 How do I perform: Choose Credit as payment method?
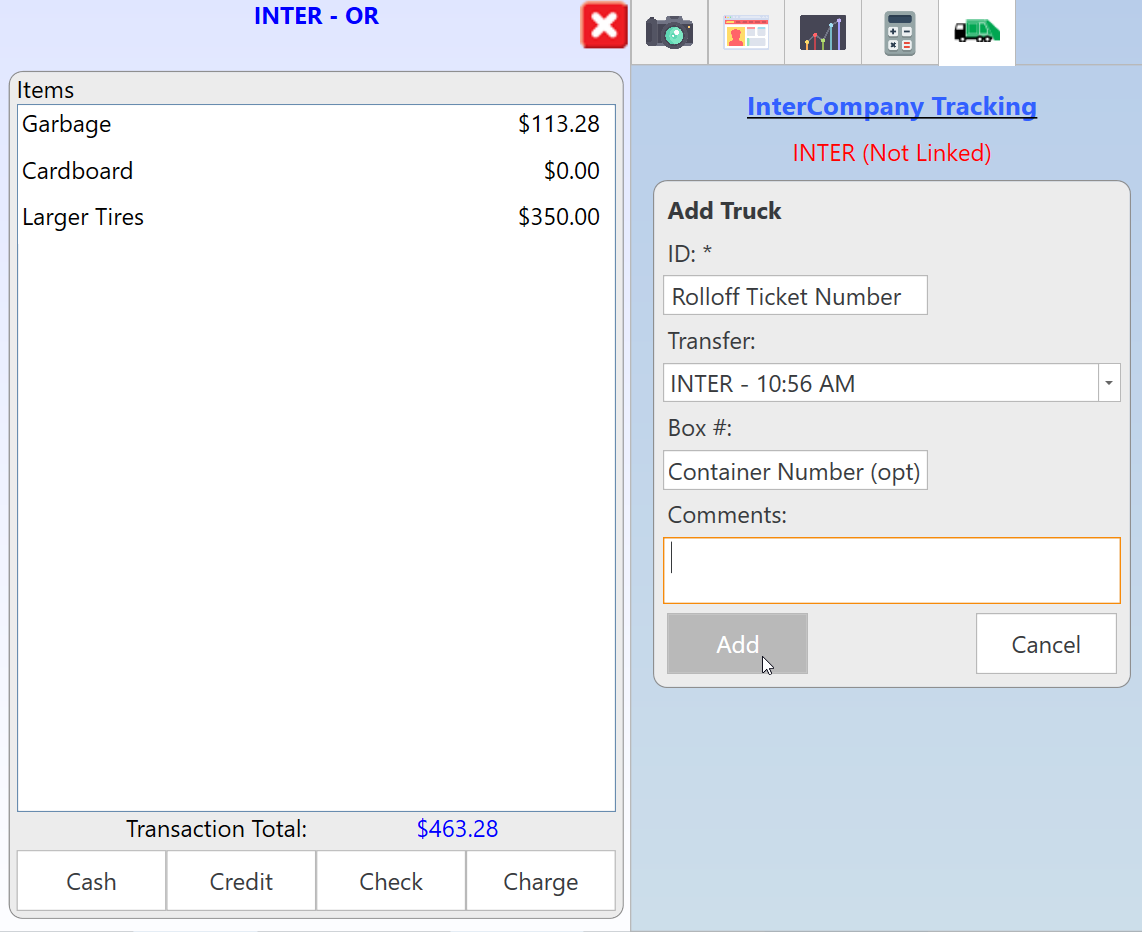point(241,881)
